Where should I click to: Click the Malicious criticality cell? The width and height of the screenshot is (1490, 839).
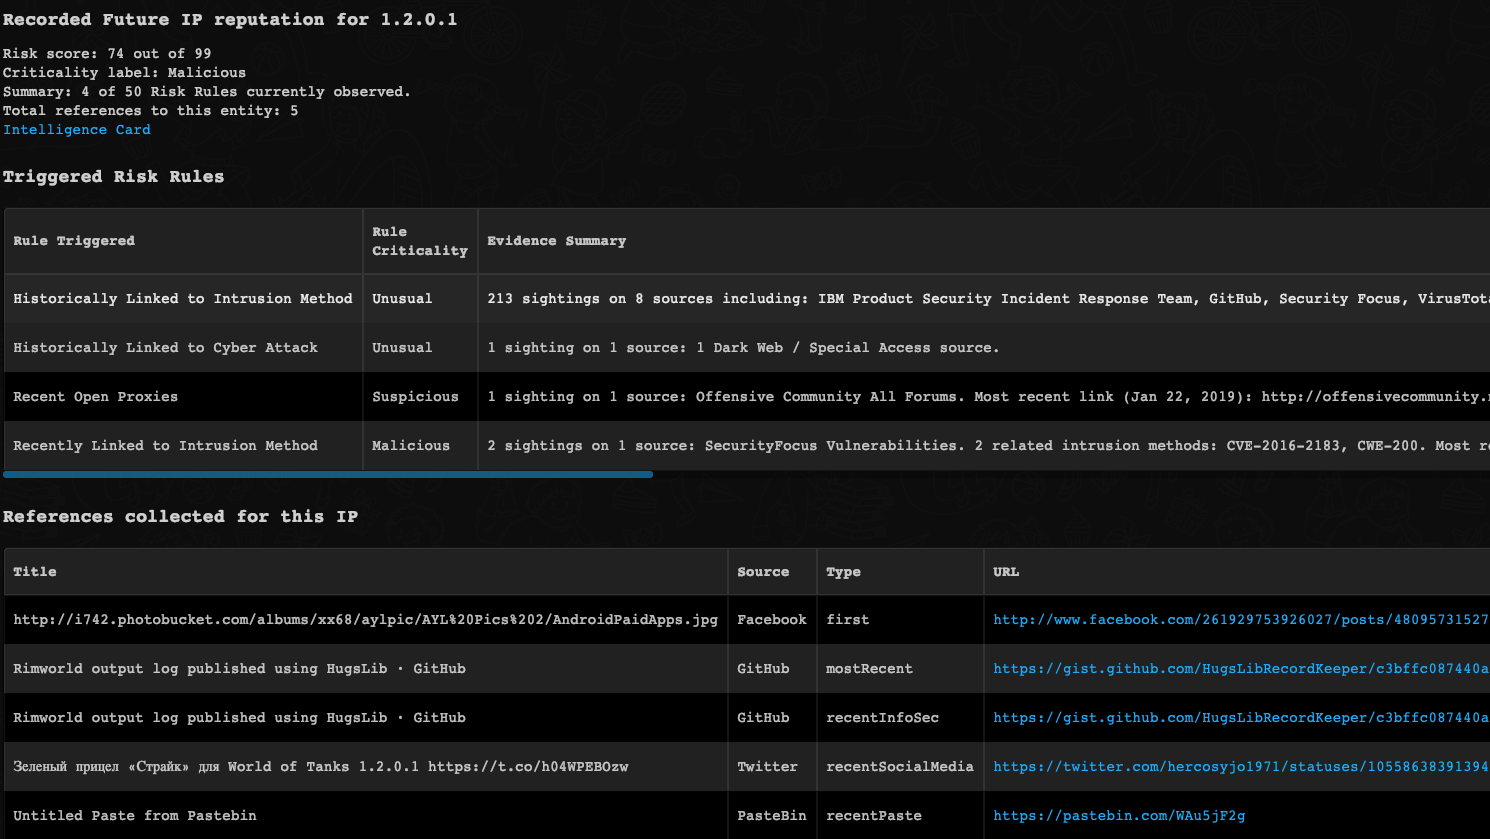point(411,446)
